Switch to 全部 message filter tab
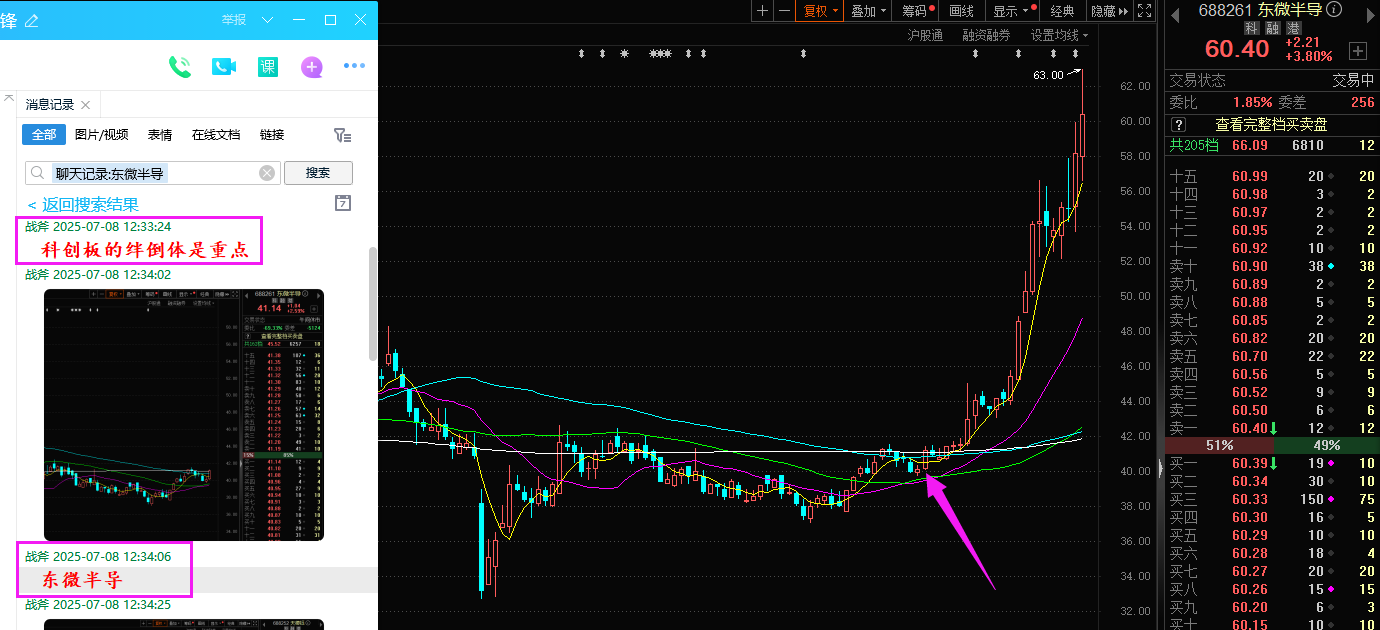 [44, 135]
